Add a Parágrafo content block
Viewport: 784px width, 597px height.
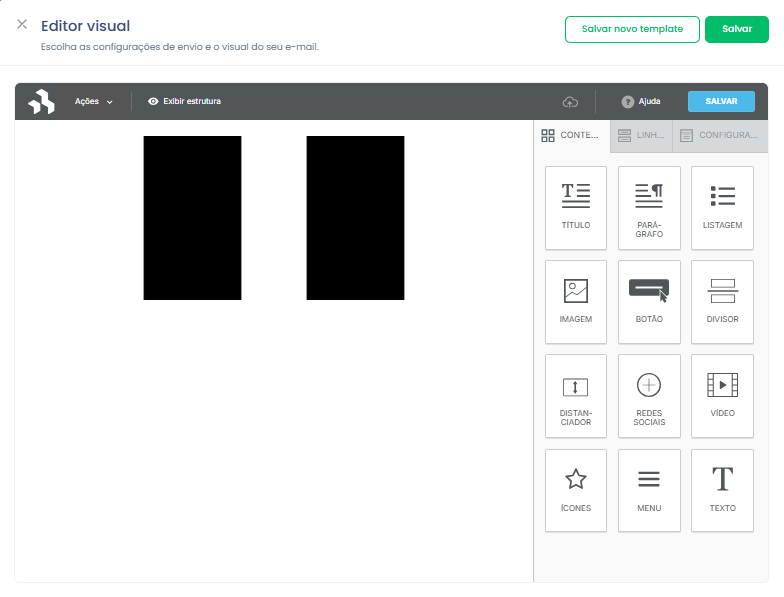(649, 208)
